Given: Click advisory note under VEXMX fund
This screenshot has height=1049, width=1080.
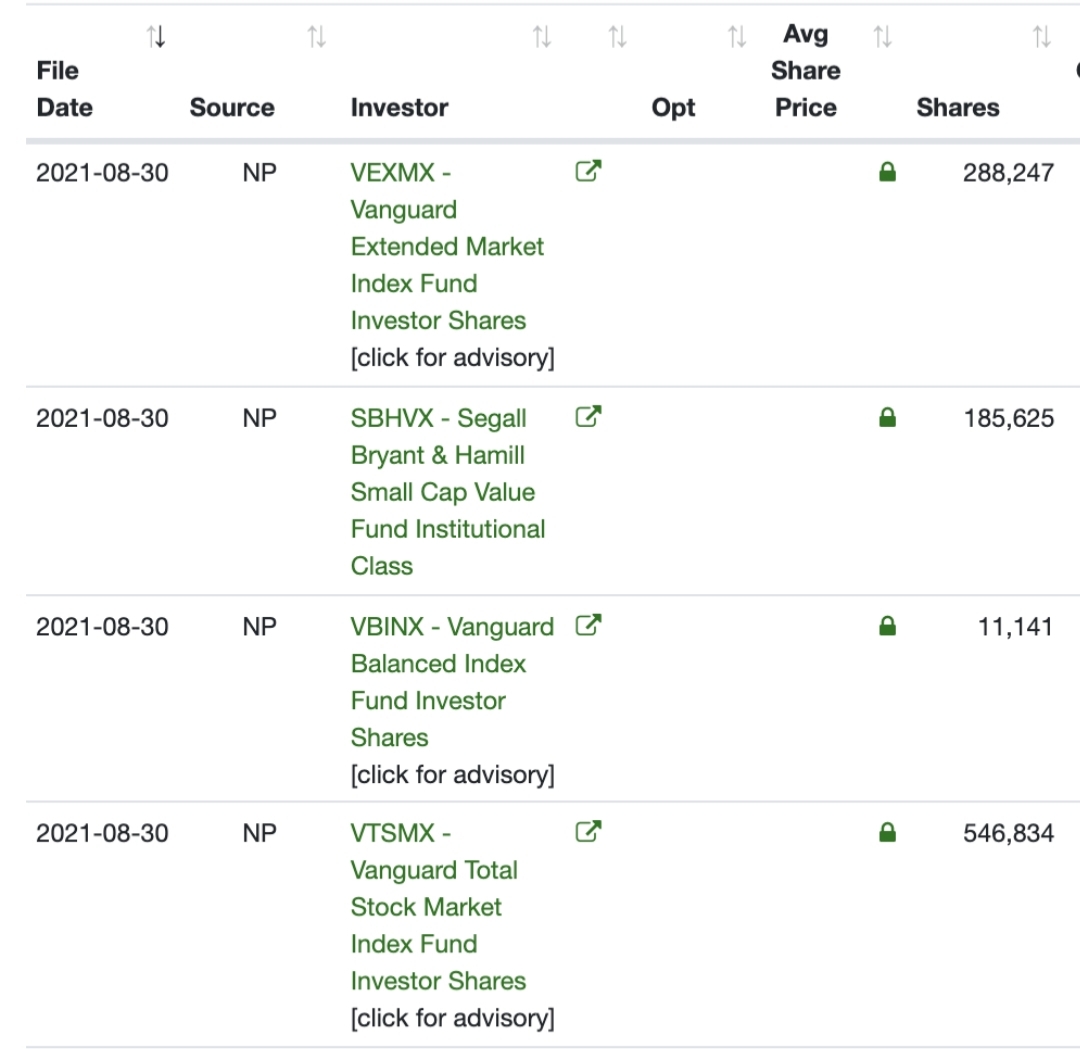Looking at the screenshot, I should pos(453,357).
